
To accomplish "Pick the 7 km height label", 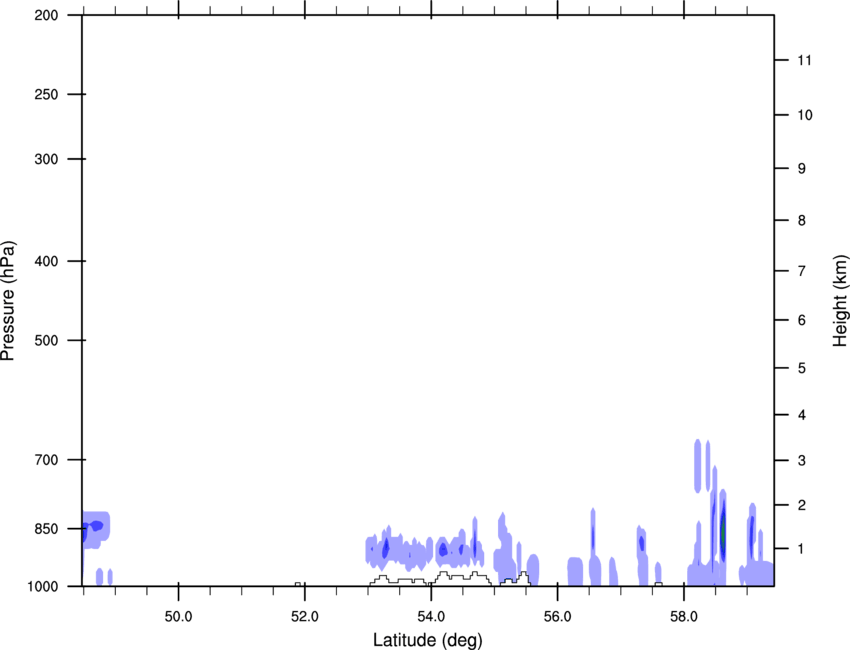I will 802,271.
